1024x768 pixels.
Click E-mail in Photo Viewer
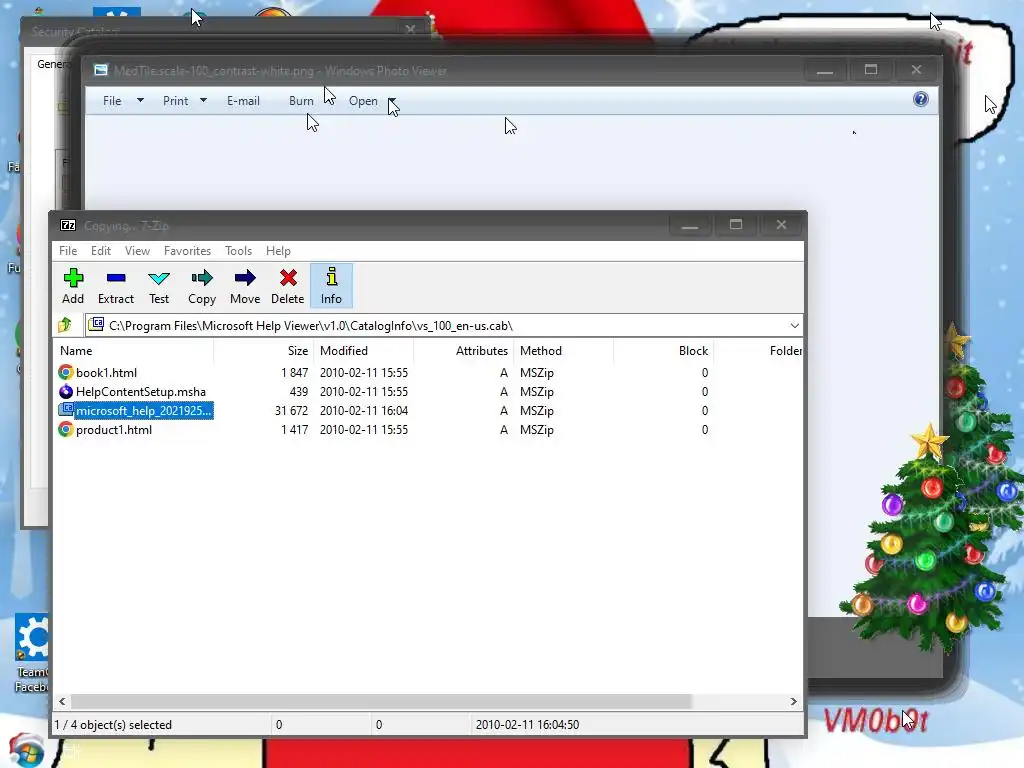243,101
